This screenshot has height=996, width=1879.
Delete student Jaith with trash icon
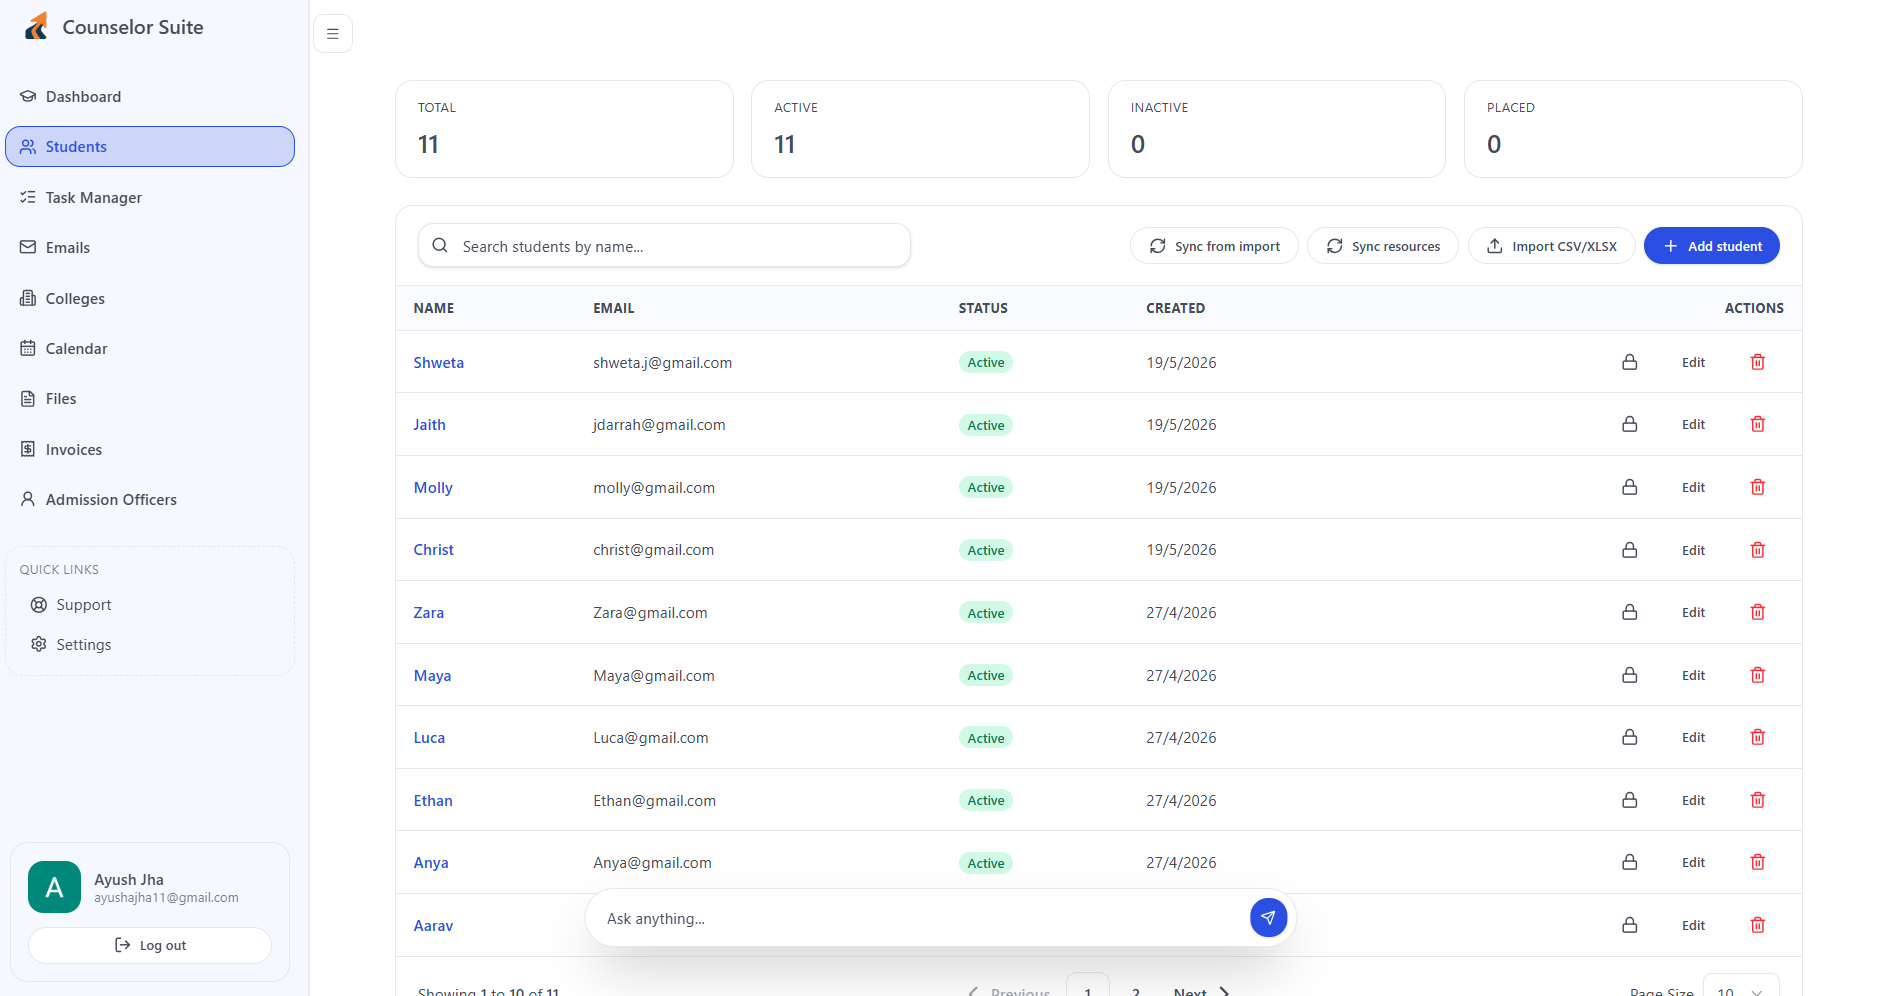pos(1757,425)
